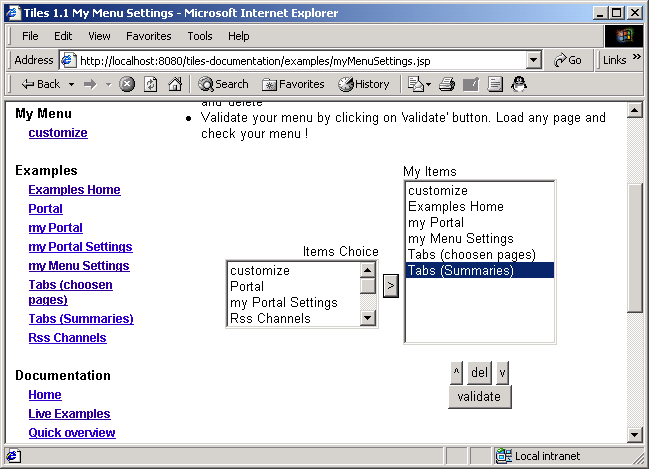Open the History toolbar button
Viewport: 649px width, 469px height.
(363, 84)
